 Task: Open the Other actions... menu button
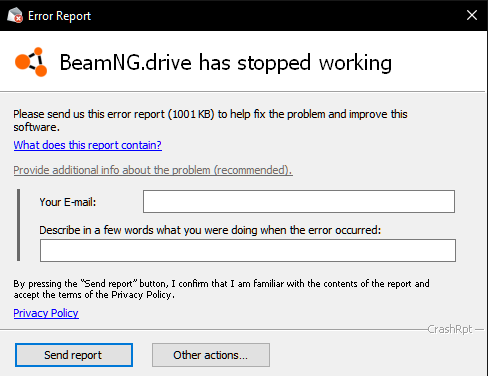pyautogui.click(x=211, y=355)
